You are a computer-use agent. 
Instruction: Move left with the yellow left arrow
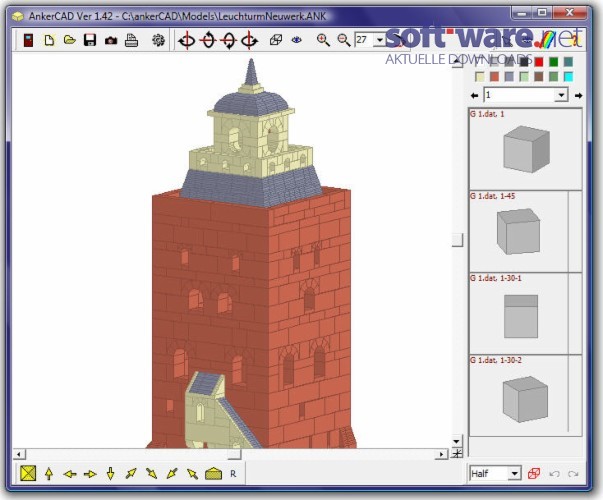pos(70,474)
